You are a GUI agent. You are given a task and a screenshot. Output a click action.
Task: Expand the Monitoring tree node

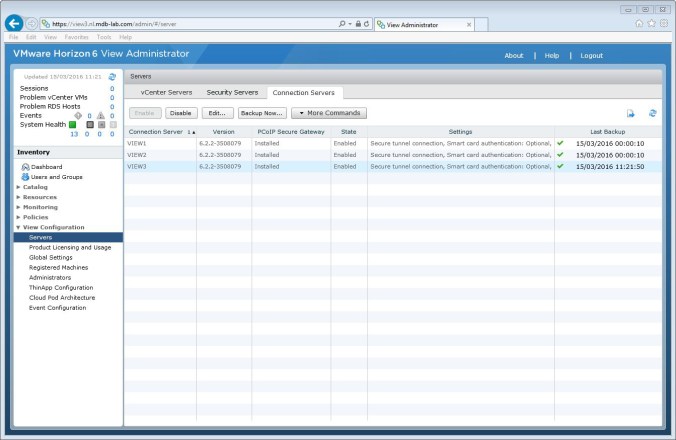[x=19, y=207]
